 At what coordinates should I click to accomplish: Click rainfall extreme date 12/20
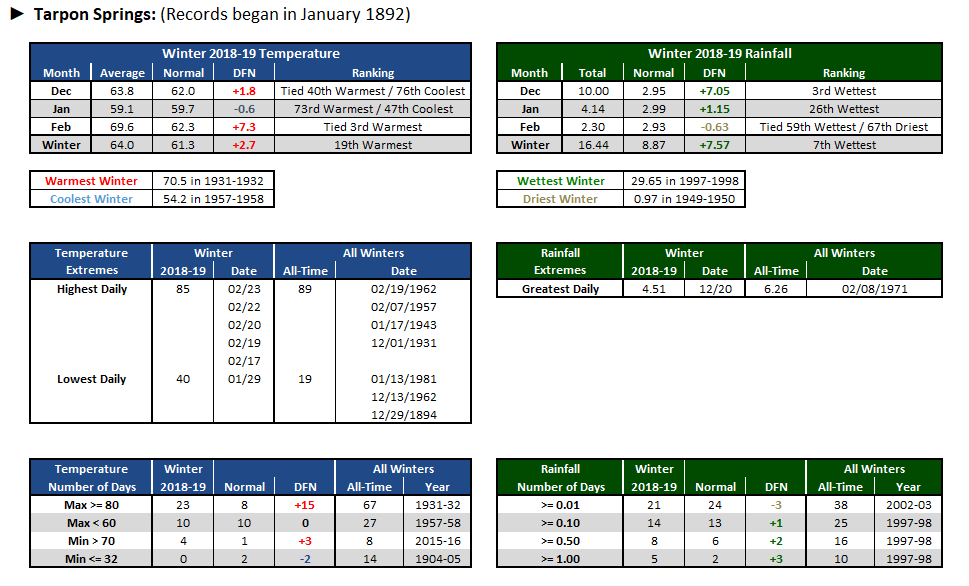click(715, 289)
